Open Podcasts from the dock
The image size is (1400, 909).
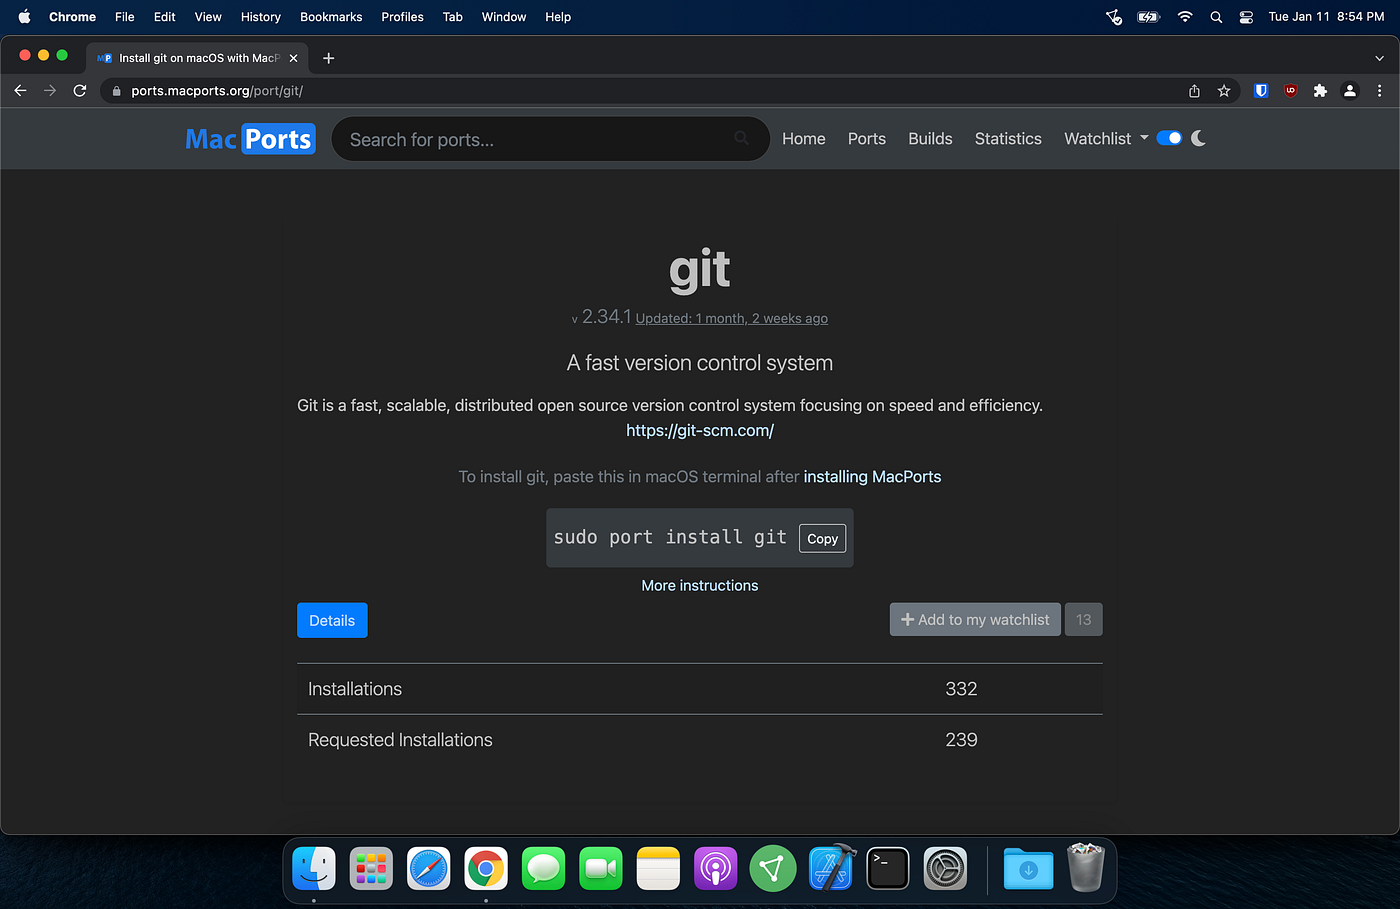(x=715, y=868)
